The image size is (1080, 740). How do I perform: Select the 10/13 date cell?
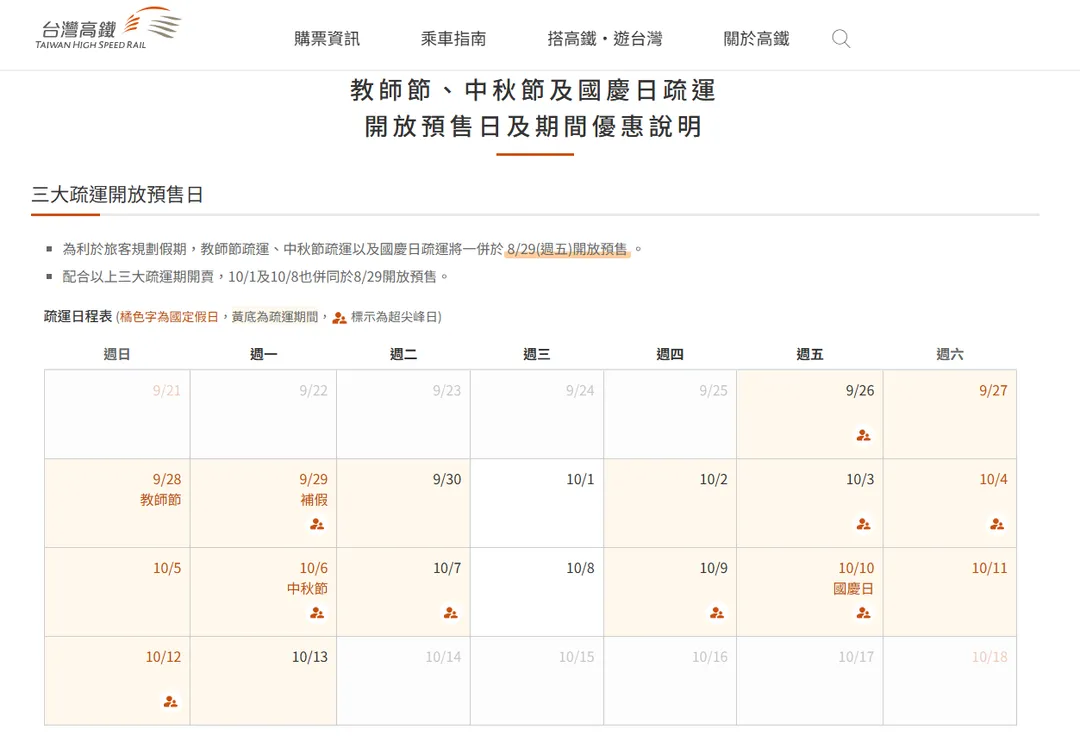coord(263,681)
